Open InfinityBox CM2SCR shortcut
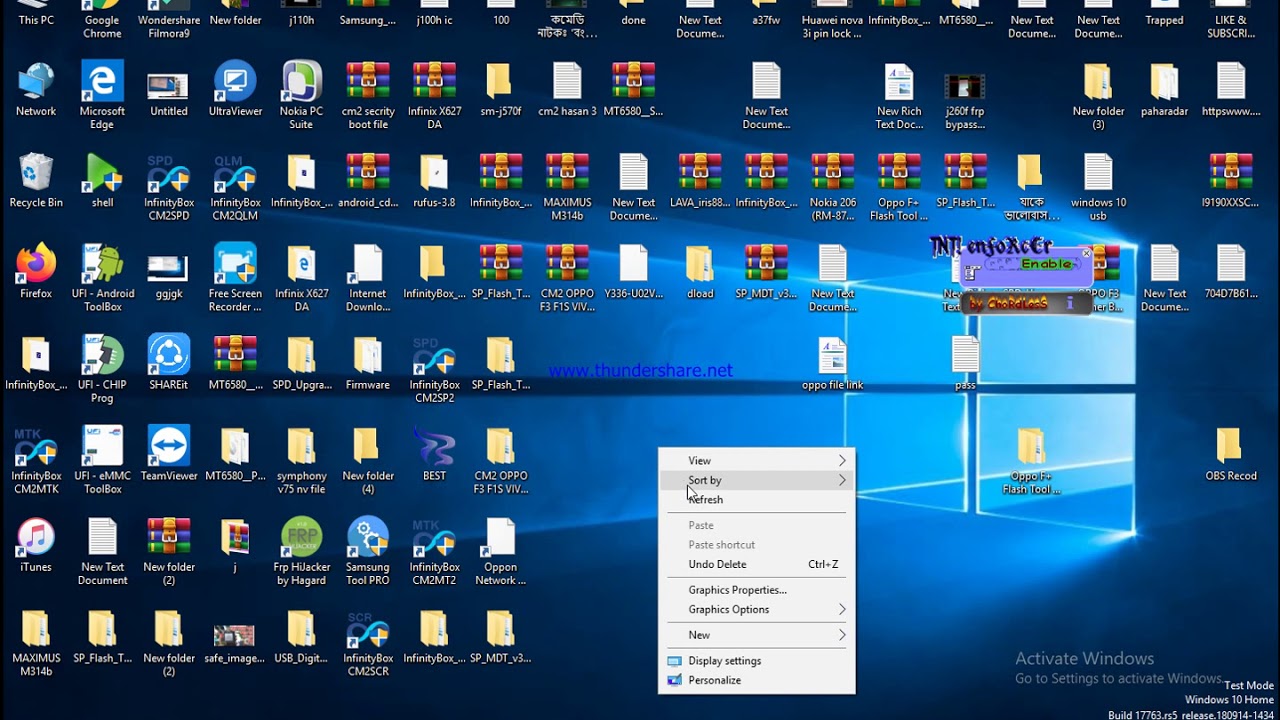 (x=367, y=628)
